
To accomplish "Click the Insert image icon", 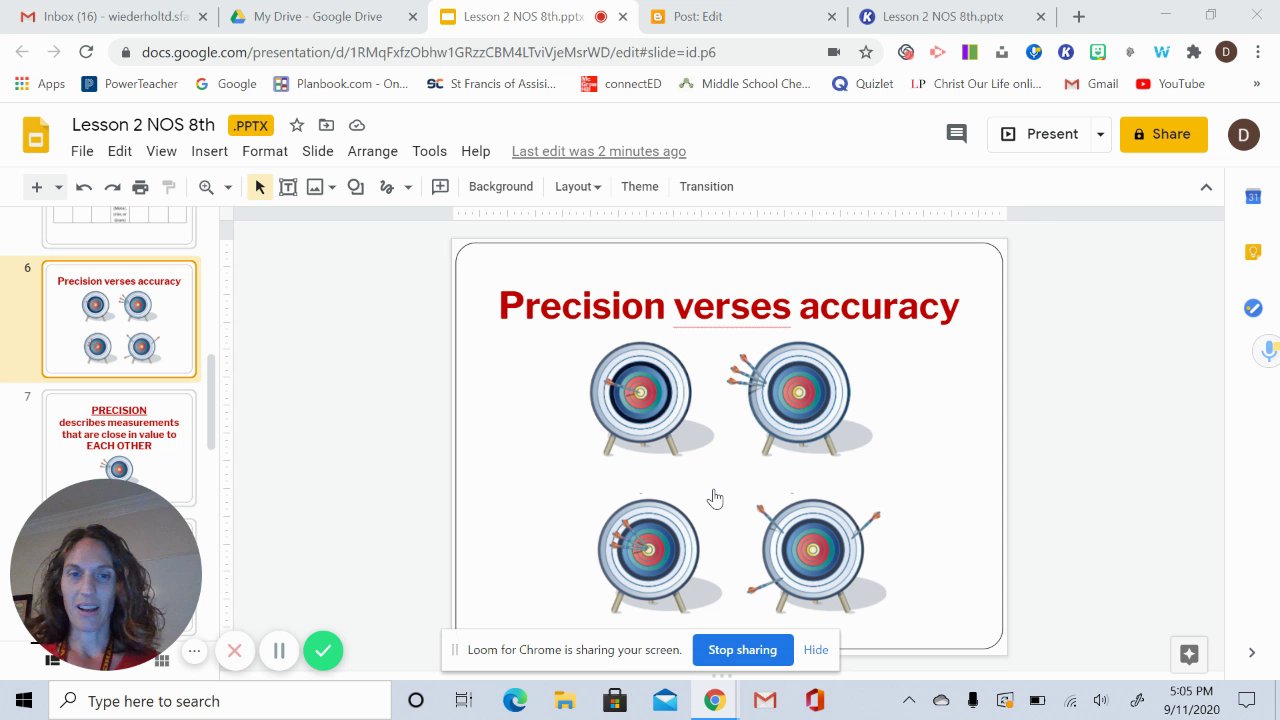I will point(315,187).
